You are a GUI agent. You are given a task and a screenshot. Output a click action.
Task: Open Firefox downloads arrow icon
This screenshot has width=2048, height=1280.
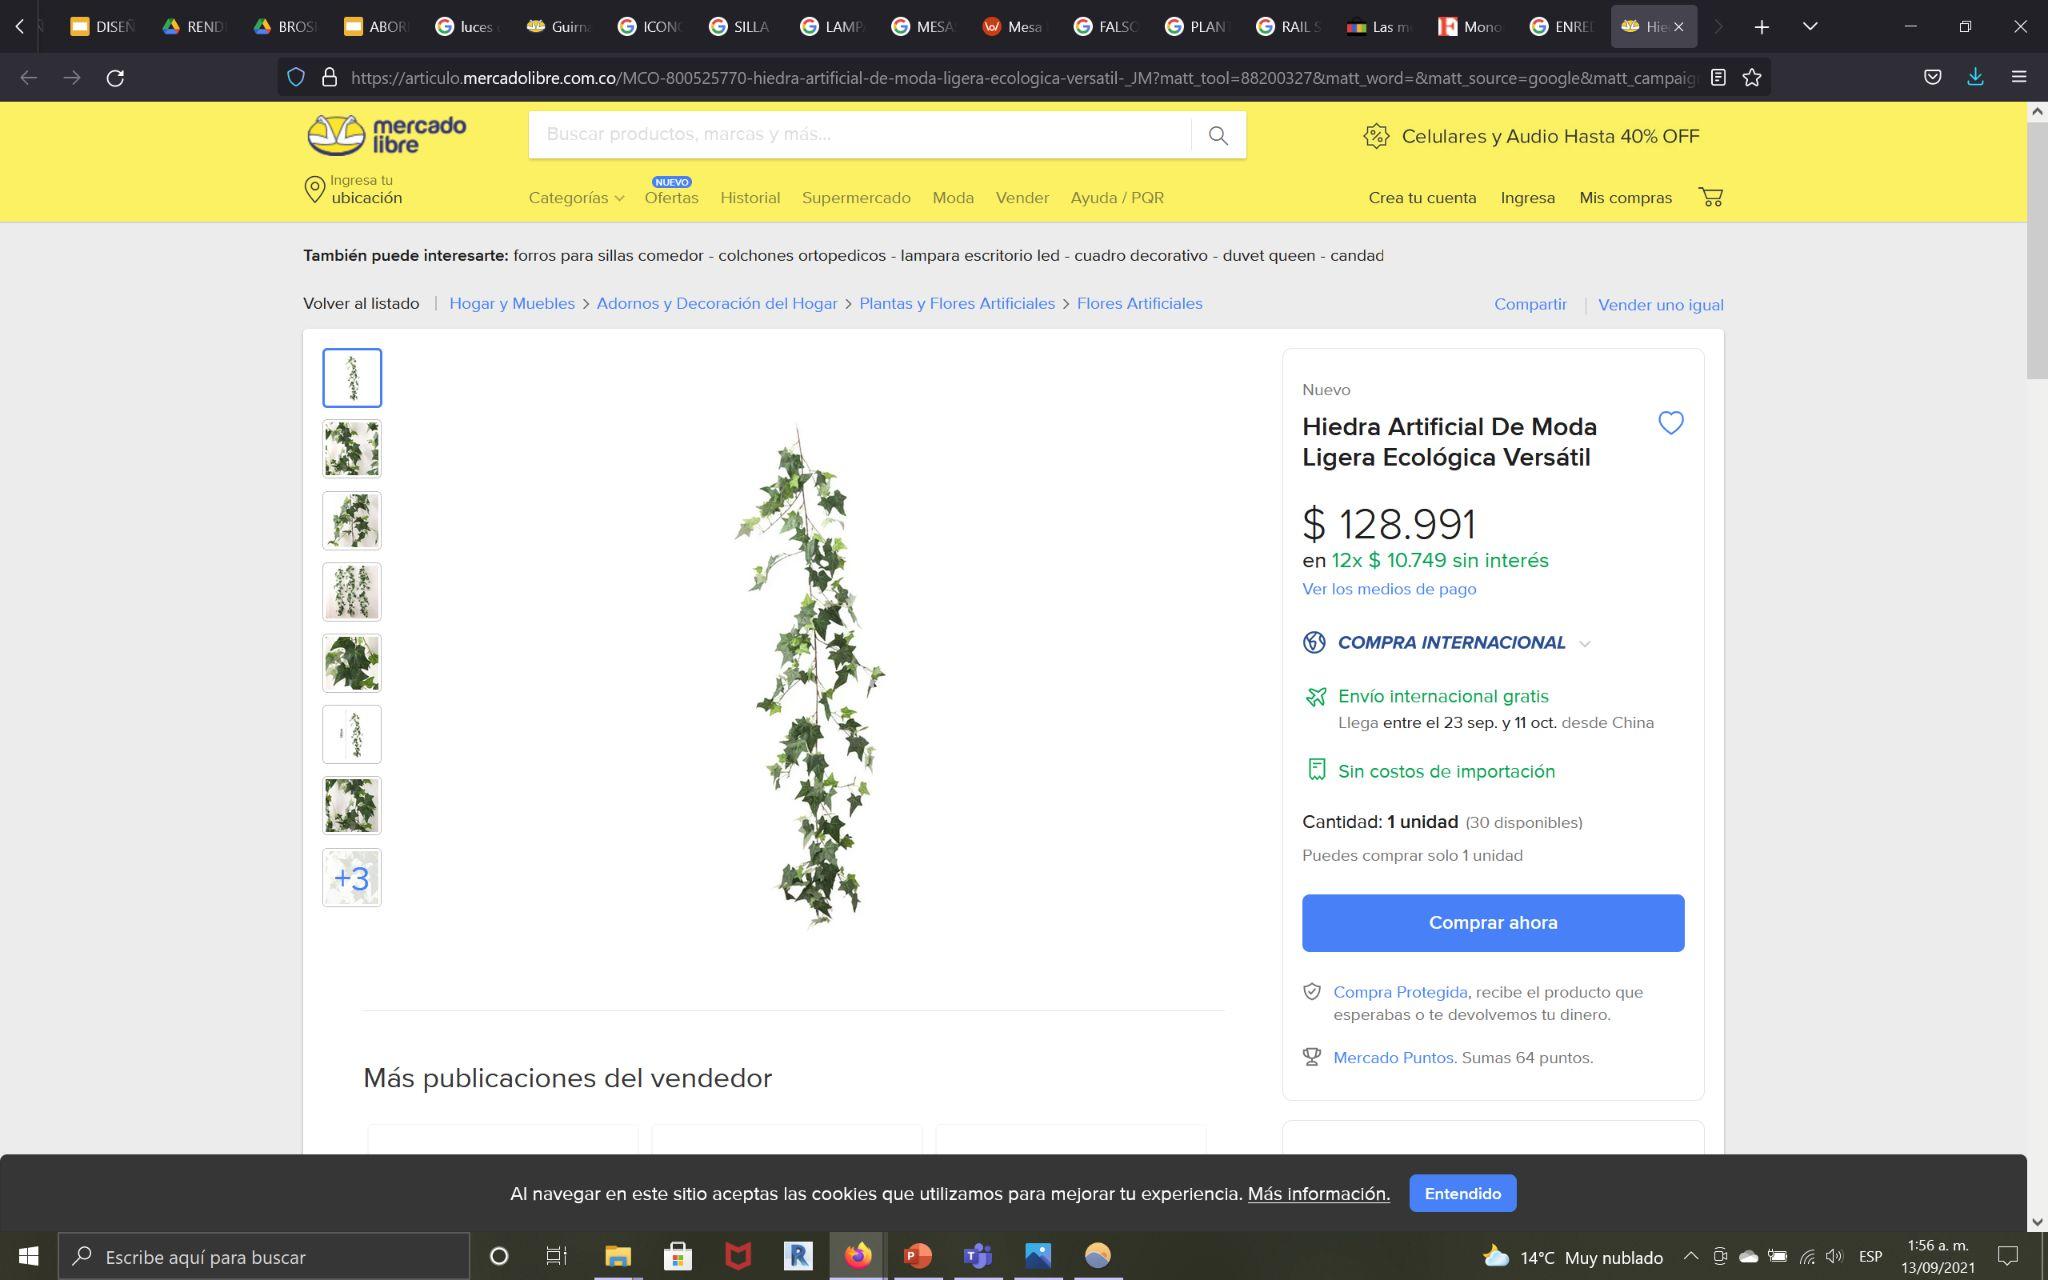(1975, 77)
